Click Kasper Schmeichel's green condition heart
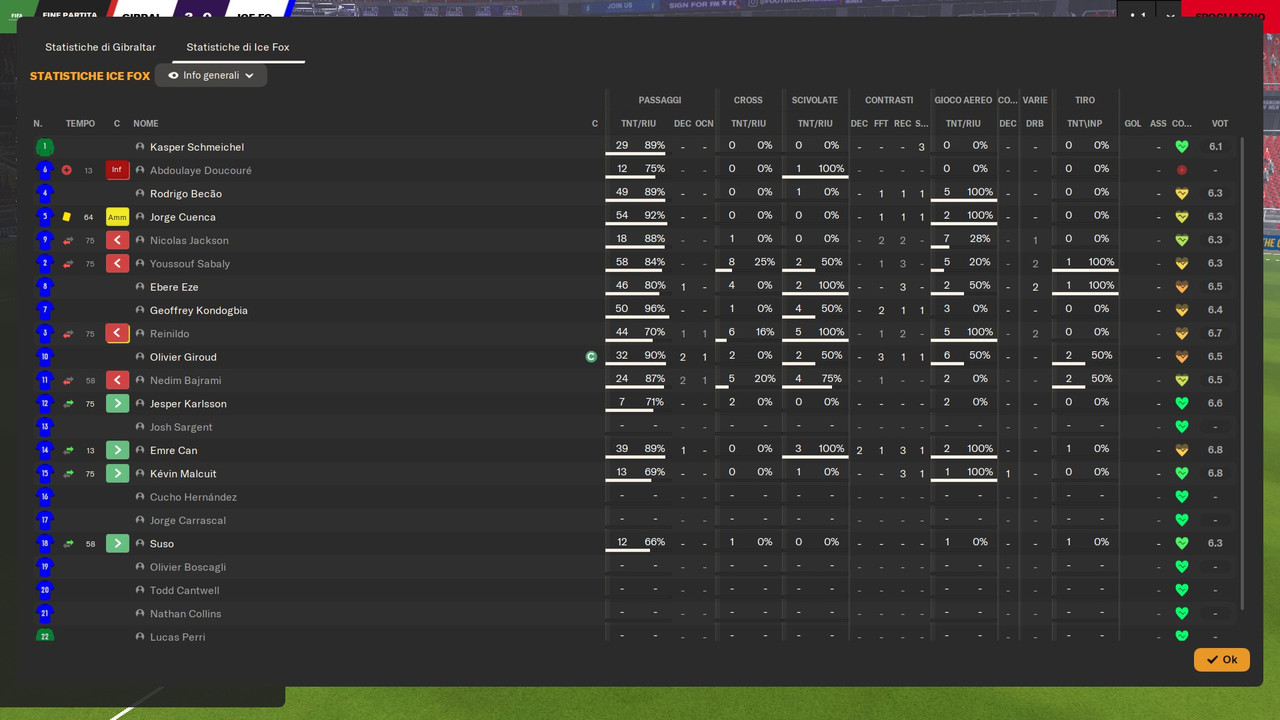This screenshot has width=1280, height=720. coord(1181,147)
